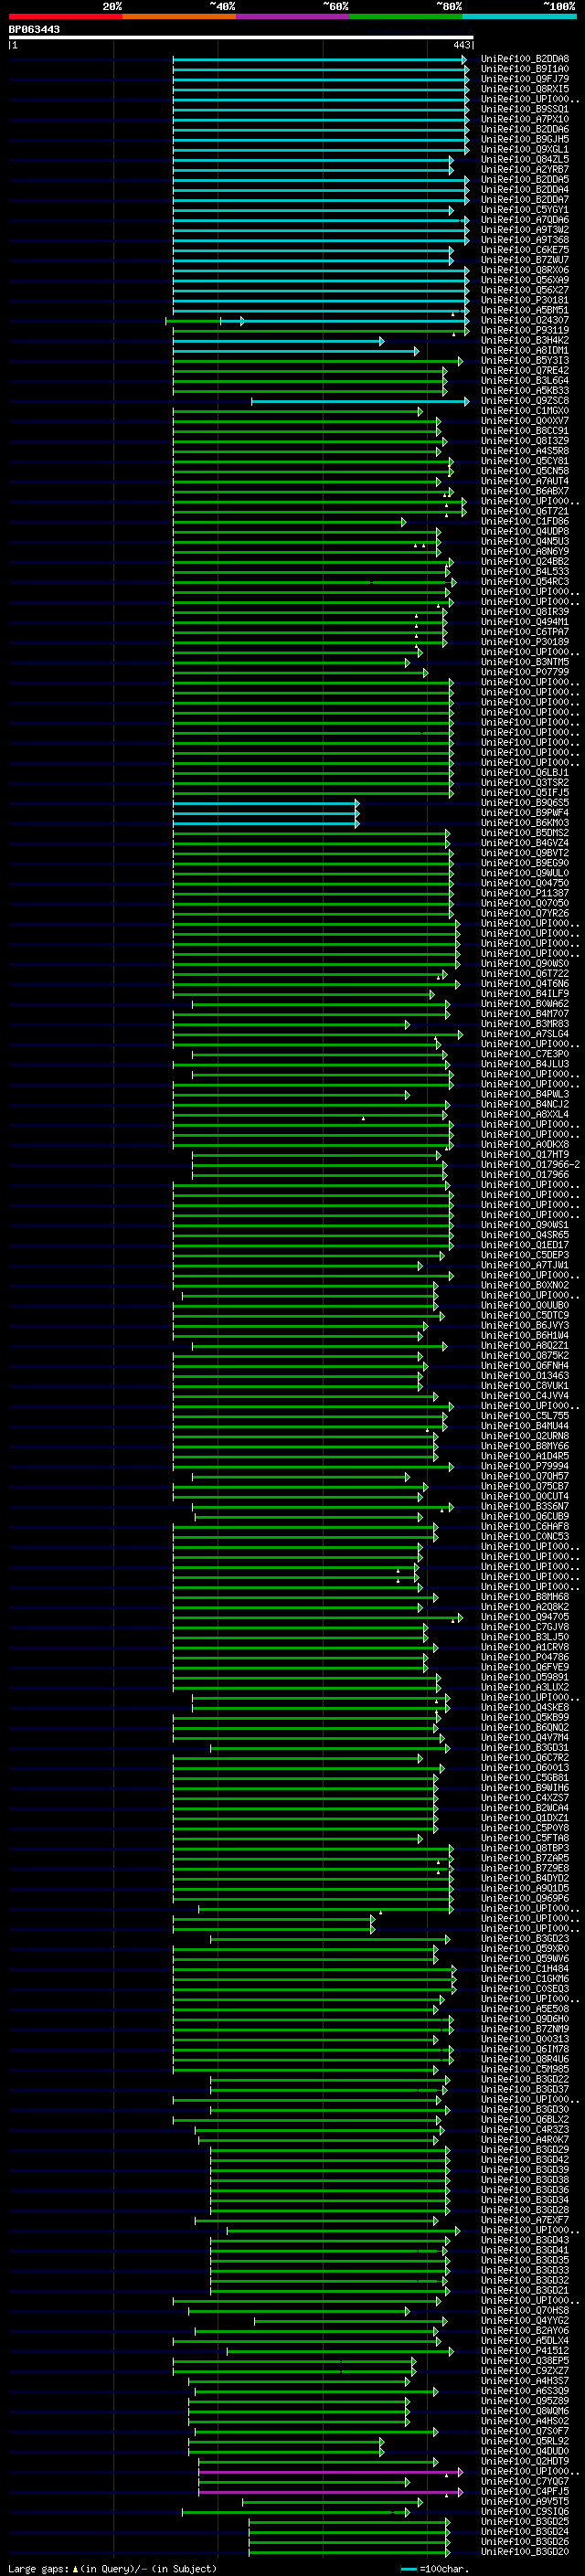Viewport: 585px width, 2576px height.
Task: Click hit label UniRef100_Q17HT9
Action: click(x=525, y=1154)
